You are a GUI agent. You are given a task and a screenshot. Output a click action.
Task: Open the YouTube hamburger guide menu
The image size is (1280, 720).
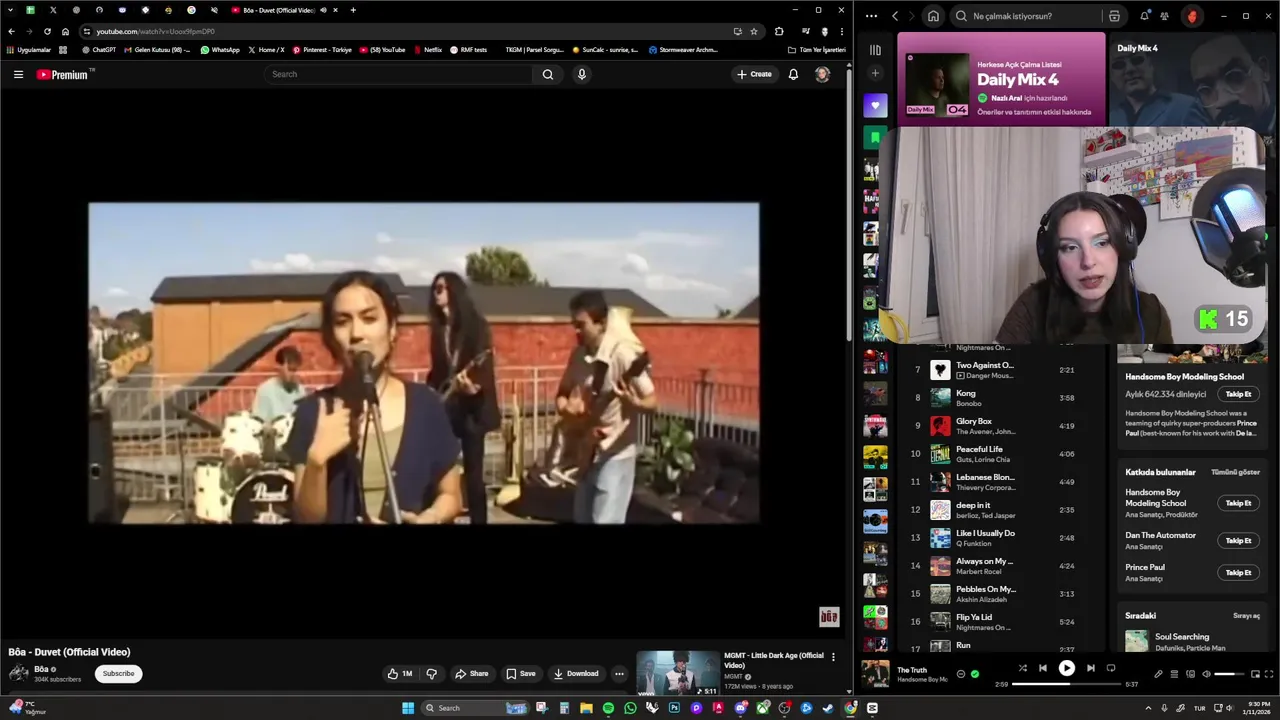pos(18,74)
